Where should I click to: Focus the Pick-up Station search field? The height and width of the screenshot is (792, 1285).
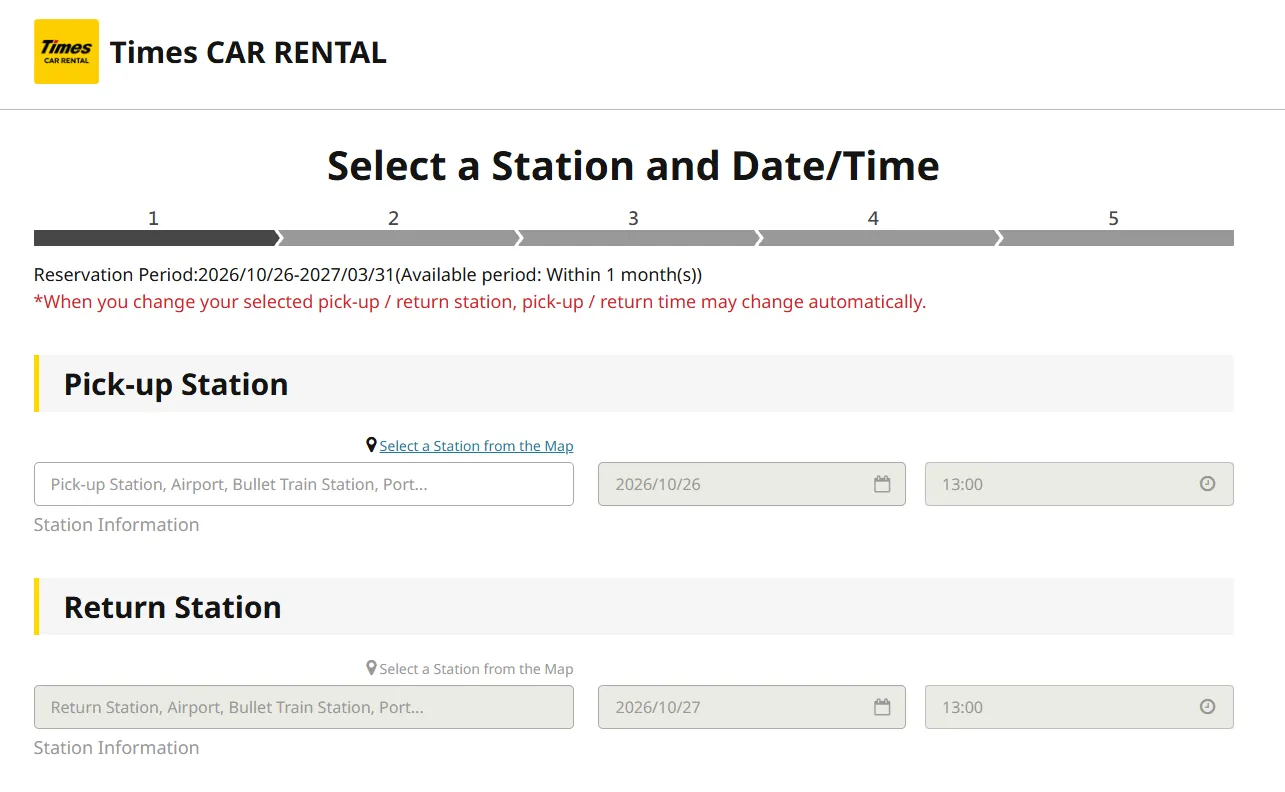[x=304, y=484]
